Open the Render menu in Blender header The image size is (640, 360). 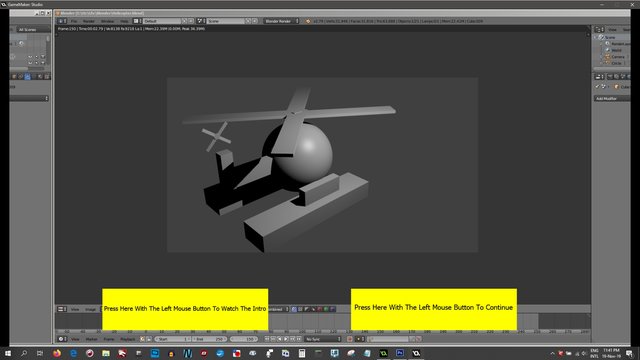pos(89,21)
